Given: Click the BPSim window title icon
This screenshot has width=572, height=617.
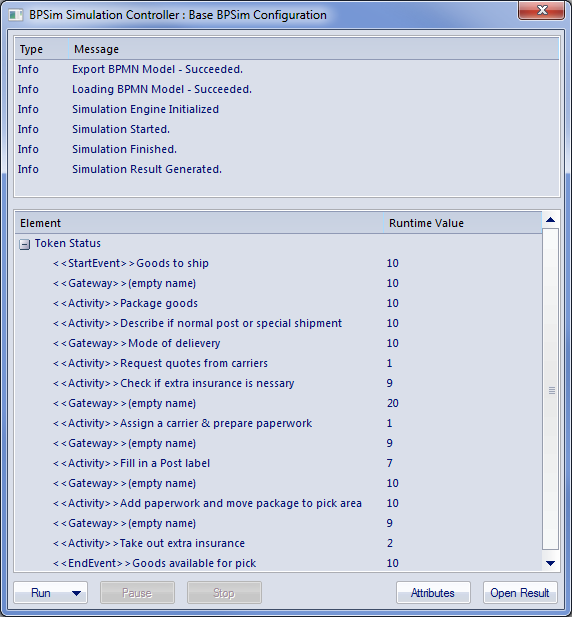Looking at the screenshot, I should pyautogui.click(x=16, y=15).
